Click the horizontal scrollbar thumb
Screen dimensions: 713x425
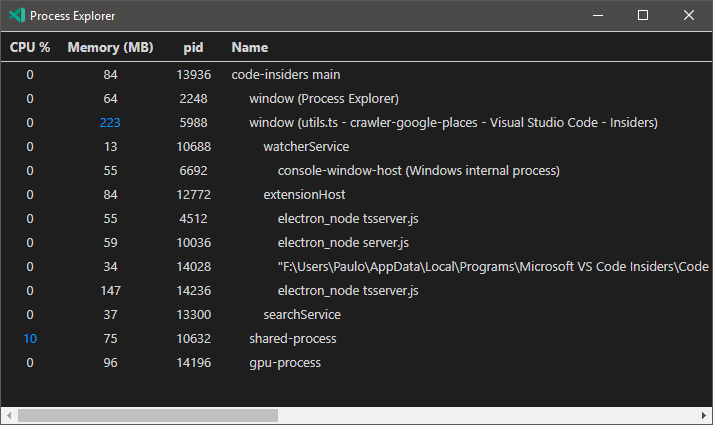point(148,415)
